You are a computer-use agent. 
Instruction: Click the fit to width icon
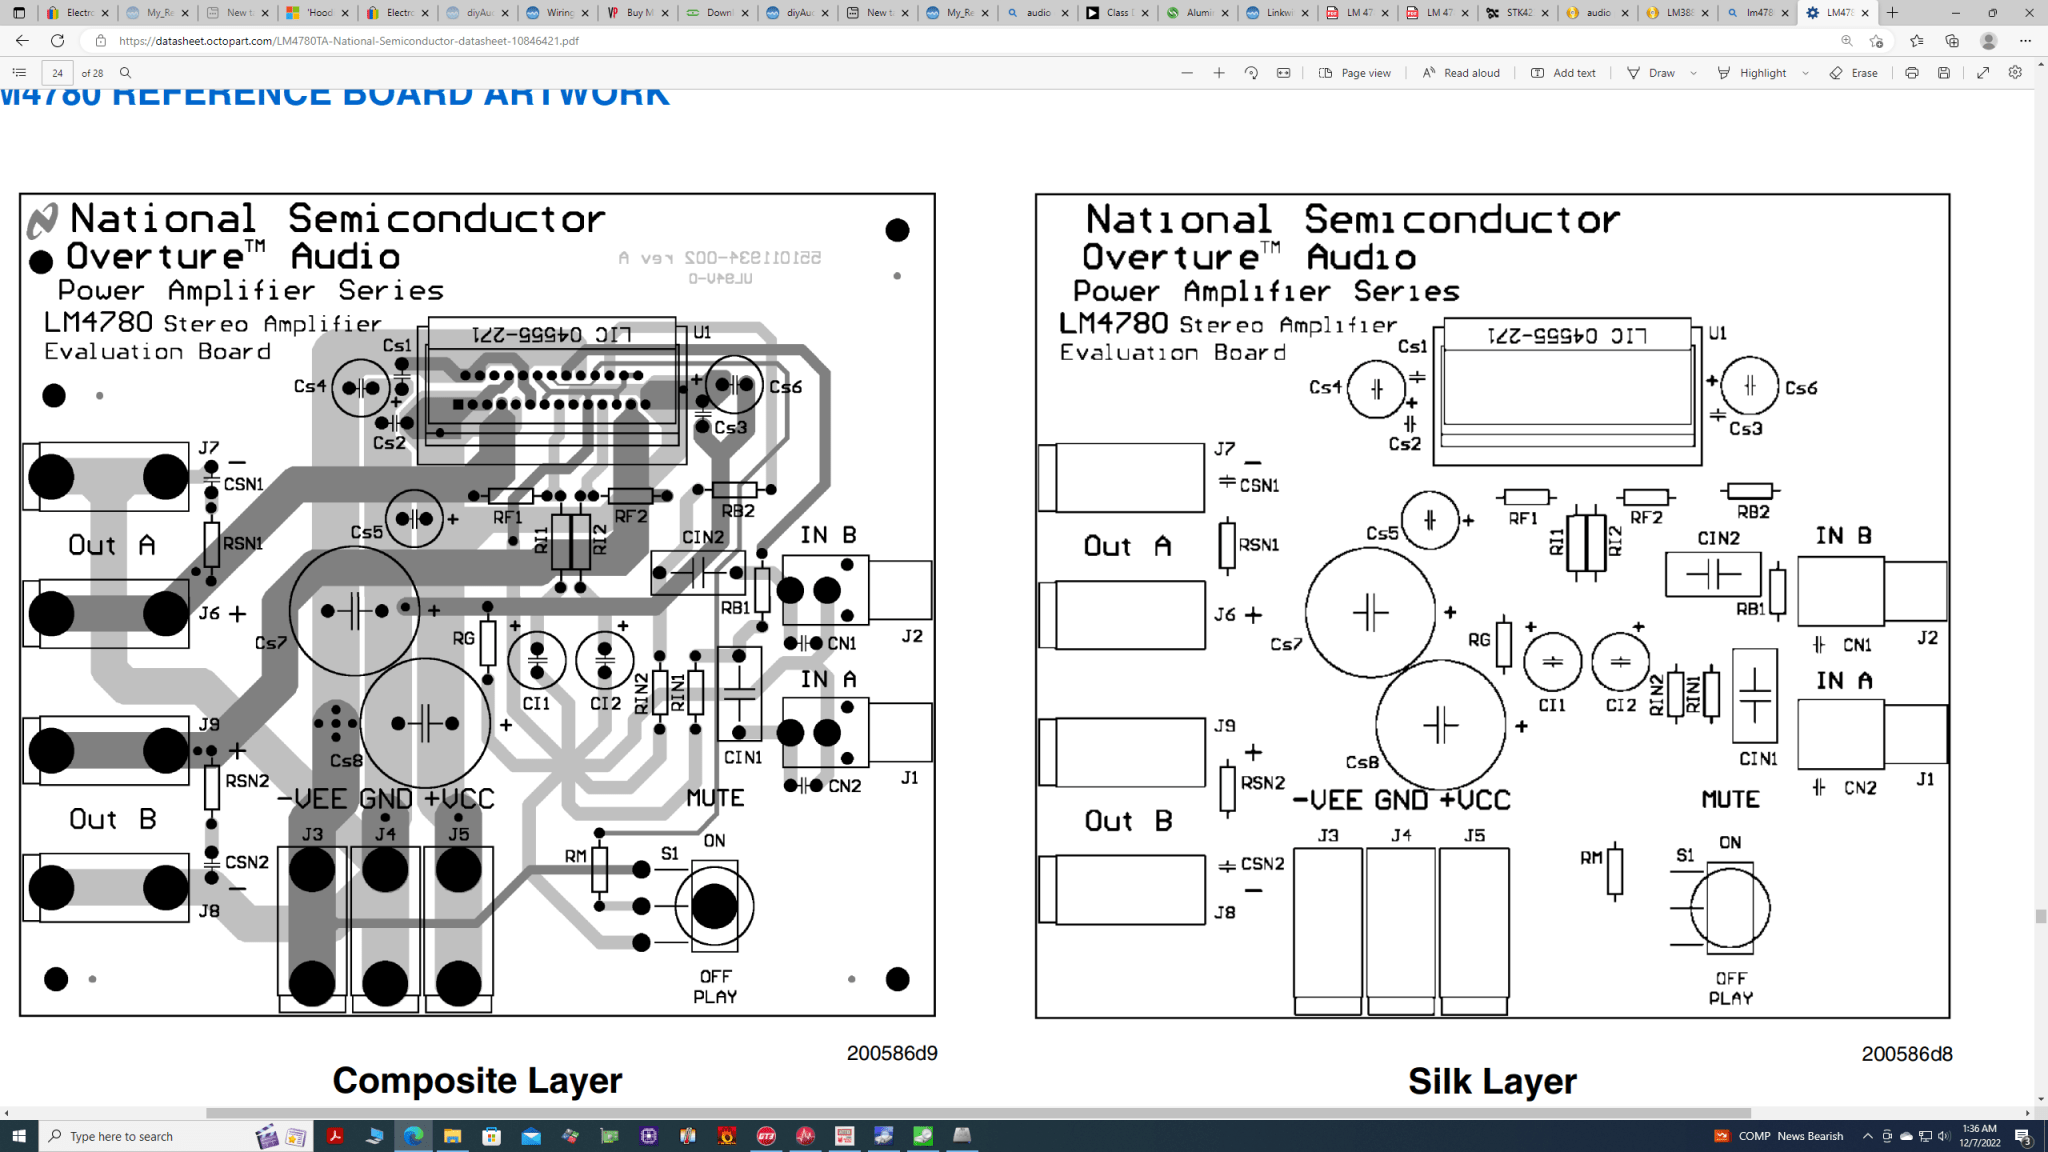tap(1284, 73)
